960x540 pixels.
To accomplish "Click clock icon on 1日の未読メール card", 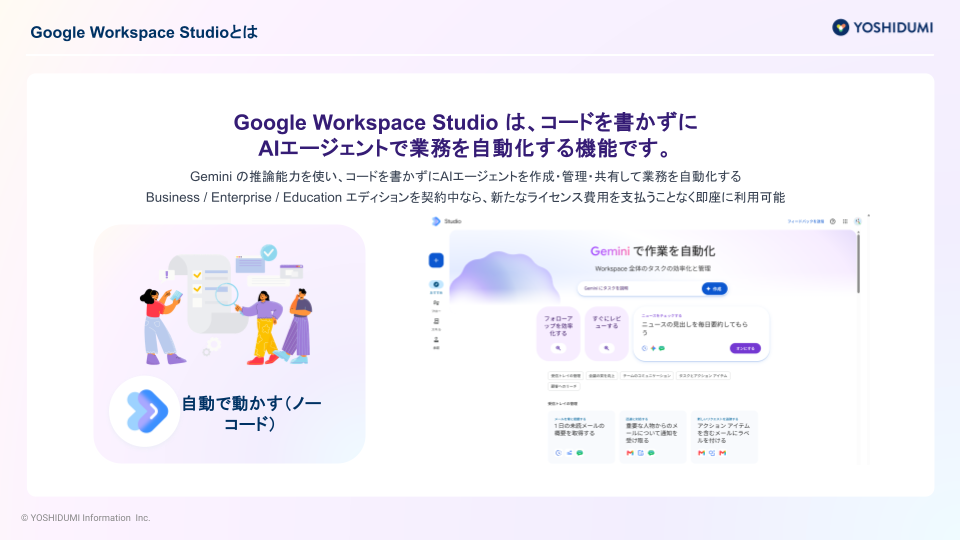I will coord(558,453).
